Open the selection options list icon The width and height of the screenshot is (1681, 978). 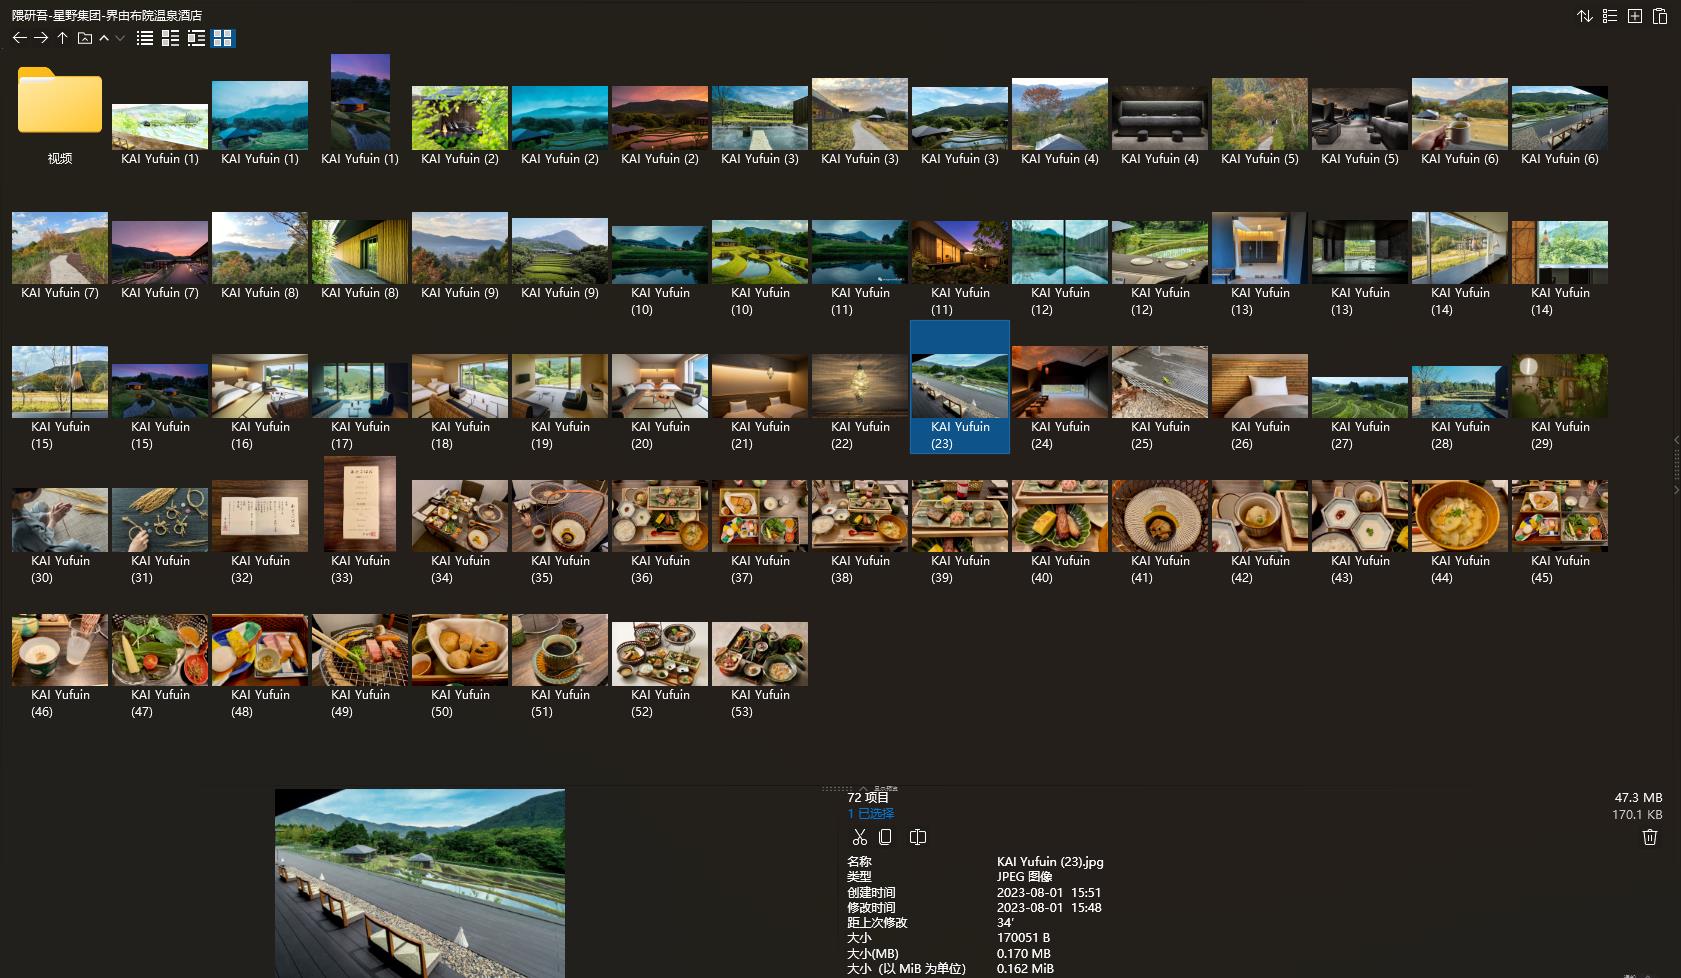pos(1609,16)
